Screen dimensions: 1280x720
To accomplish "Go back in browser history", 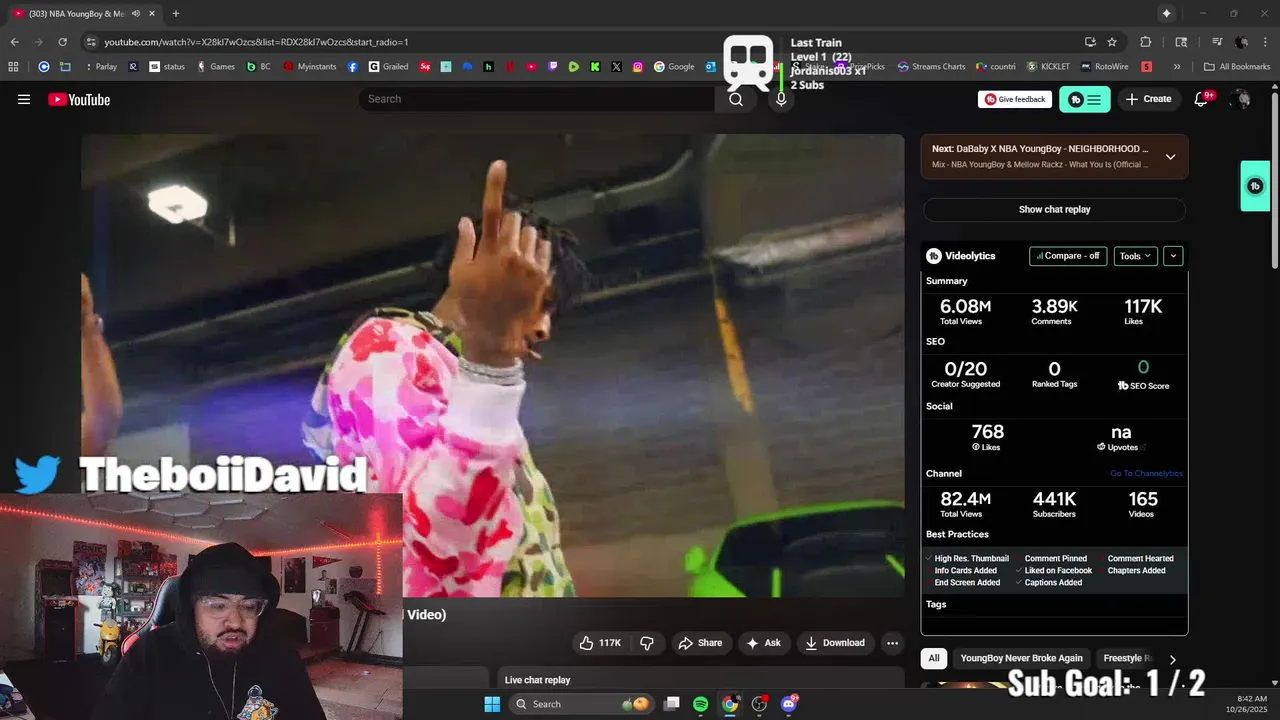I will [14, 42].
